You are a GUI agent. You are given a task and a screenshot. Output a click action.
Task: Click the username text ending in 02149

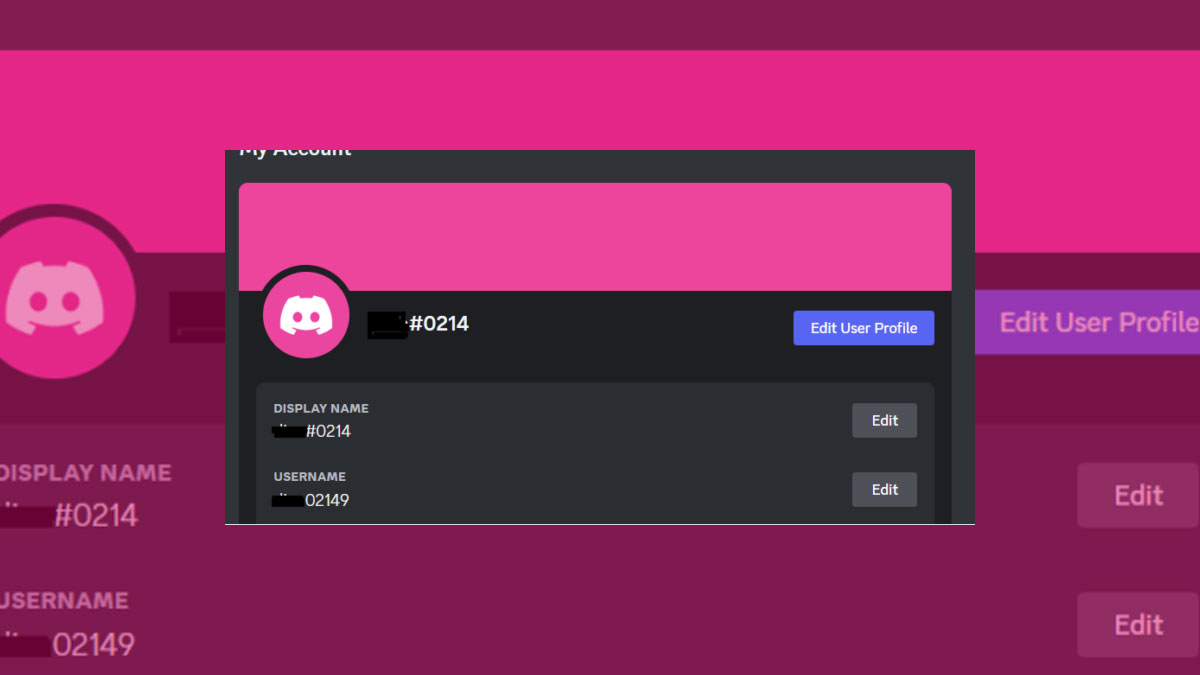310,500
